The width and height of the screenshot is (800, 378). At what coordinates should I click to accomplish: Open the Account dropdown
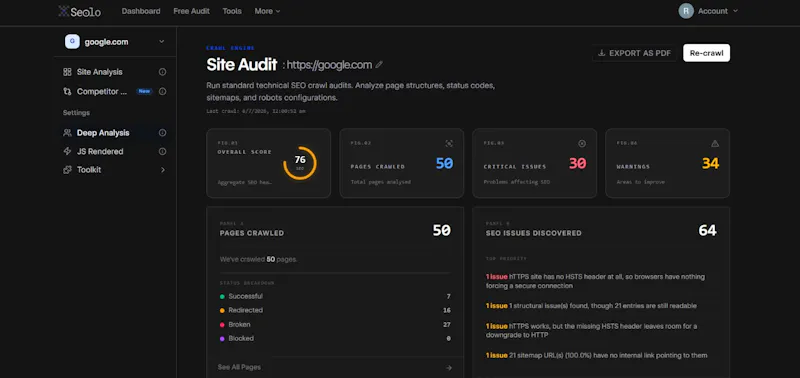pos(718,11)
